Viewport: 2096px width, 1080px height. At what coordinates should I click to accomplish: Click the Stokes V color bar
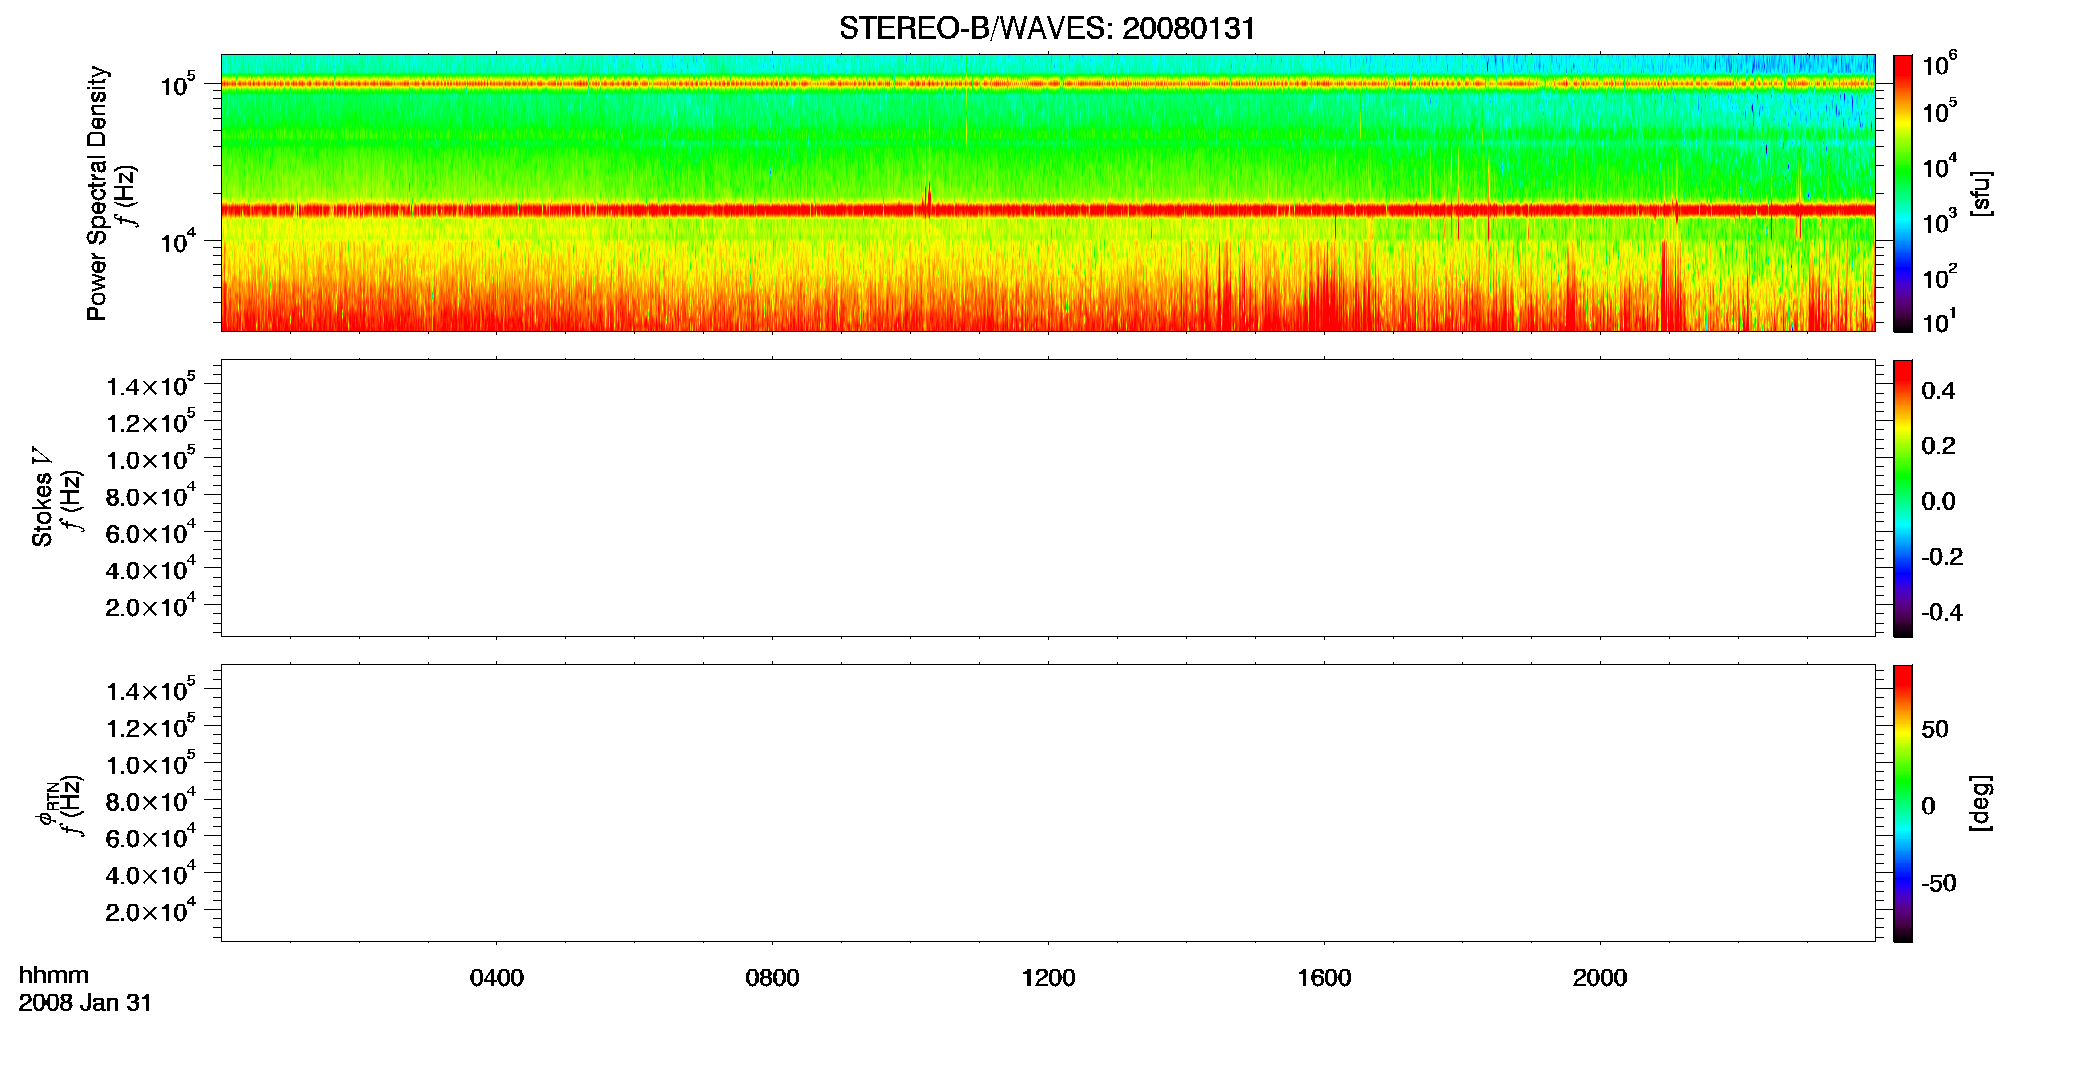point(1903,498)
